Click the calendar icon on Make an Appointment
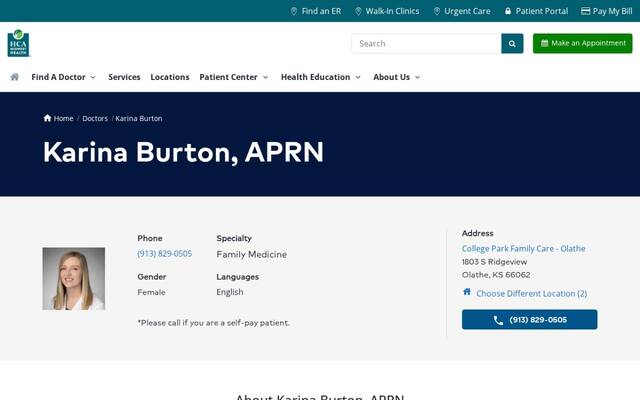640x400 pixels. pos(544,43)
